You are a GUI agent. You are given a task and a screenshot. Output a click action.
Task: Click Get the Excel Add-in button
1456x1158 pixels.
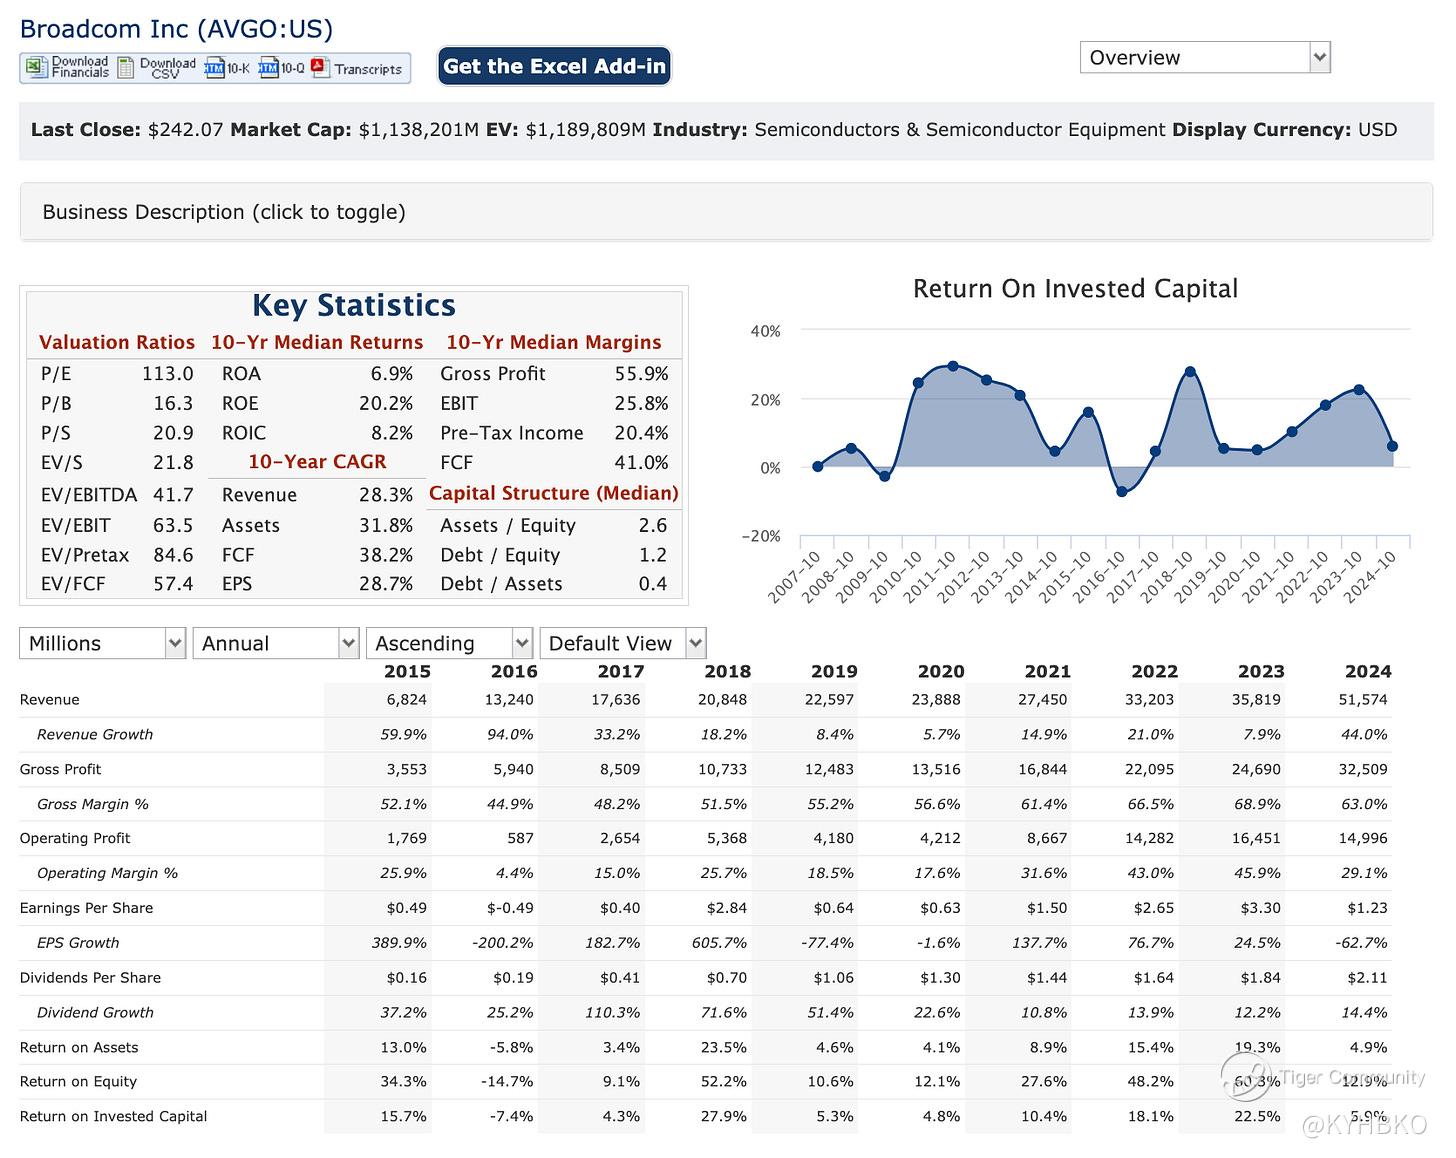[554, 66]
